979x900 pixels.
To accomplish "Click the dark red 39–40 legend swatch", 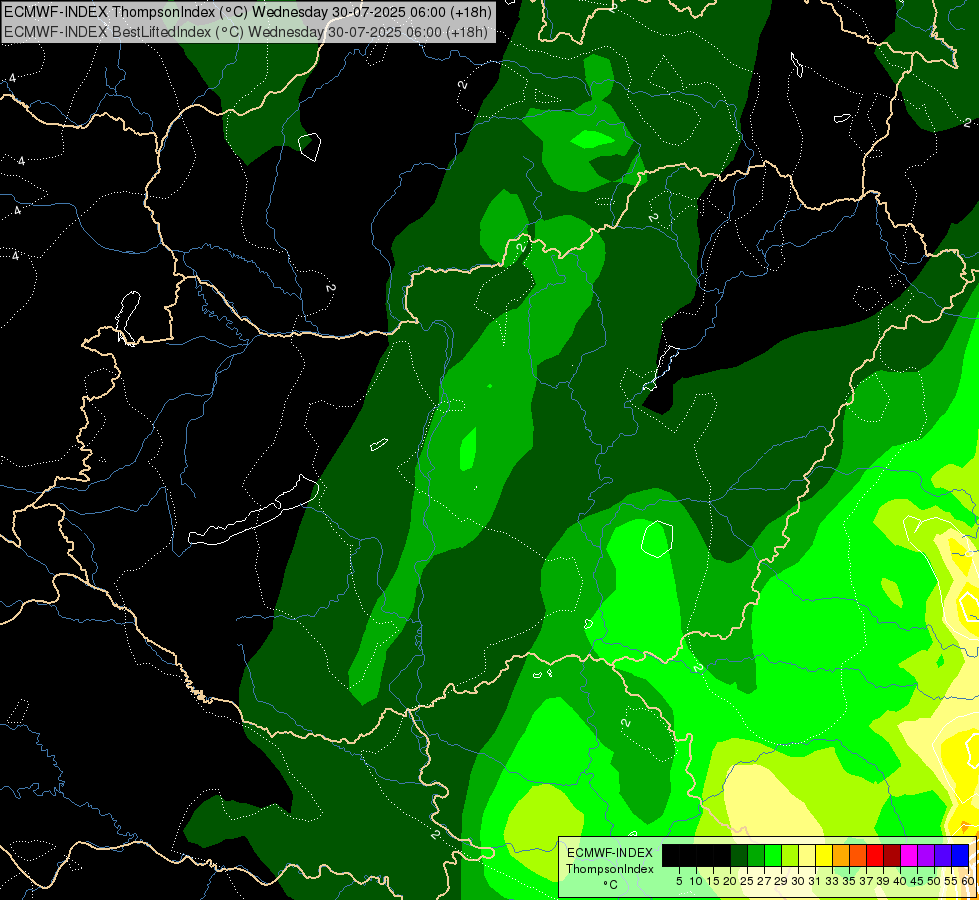I will coord(892,855).
